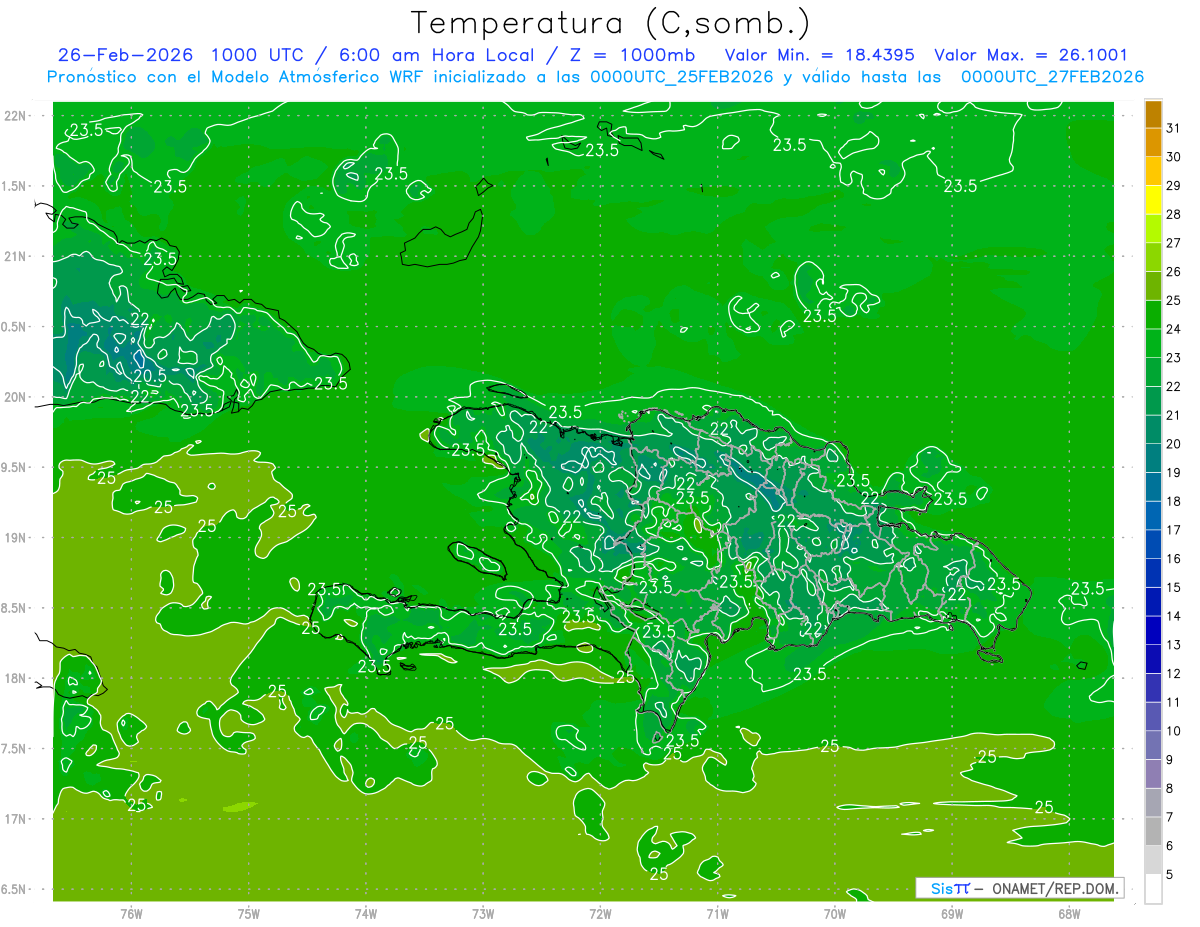Click legend value '26'
The image size is (1200, 927).
click(x=1174, y=272)
